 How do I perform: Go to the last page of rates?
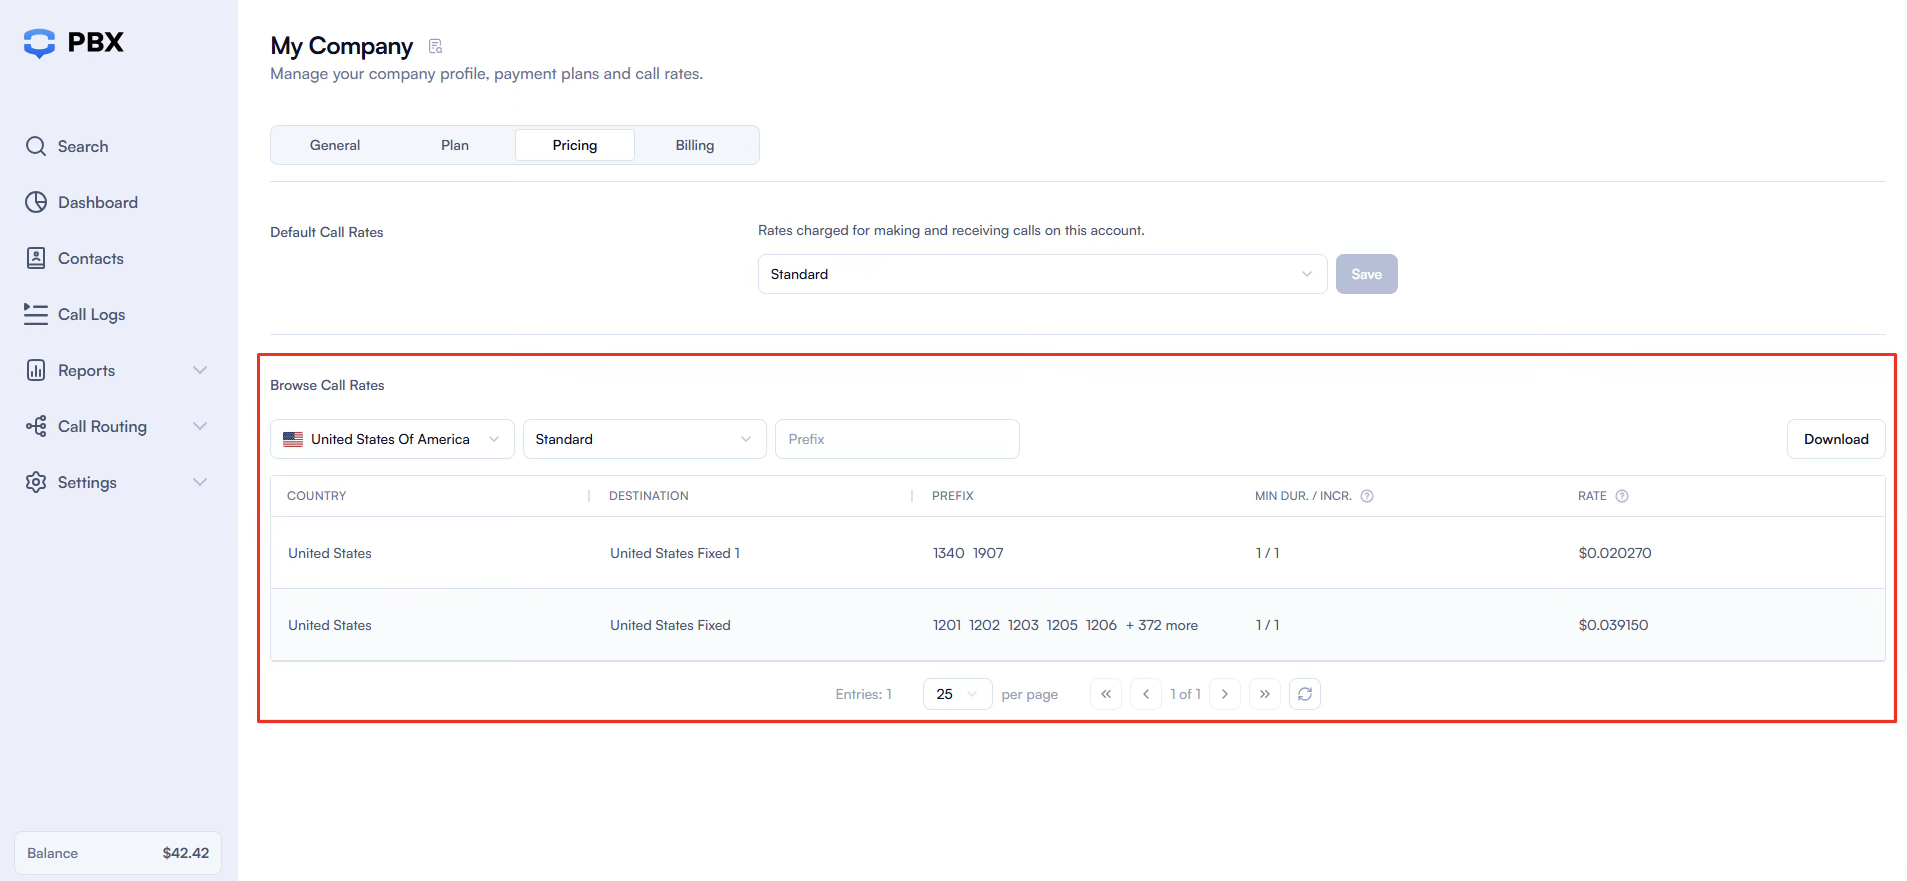[x=1265, y=694]
